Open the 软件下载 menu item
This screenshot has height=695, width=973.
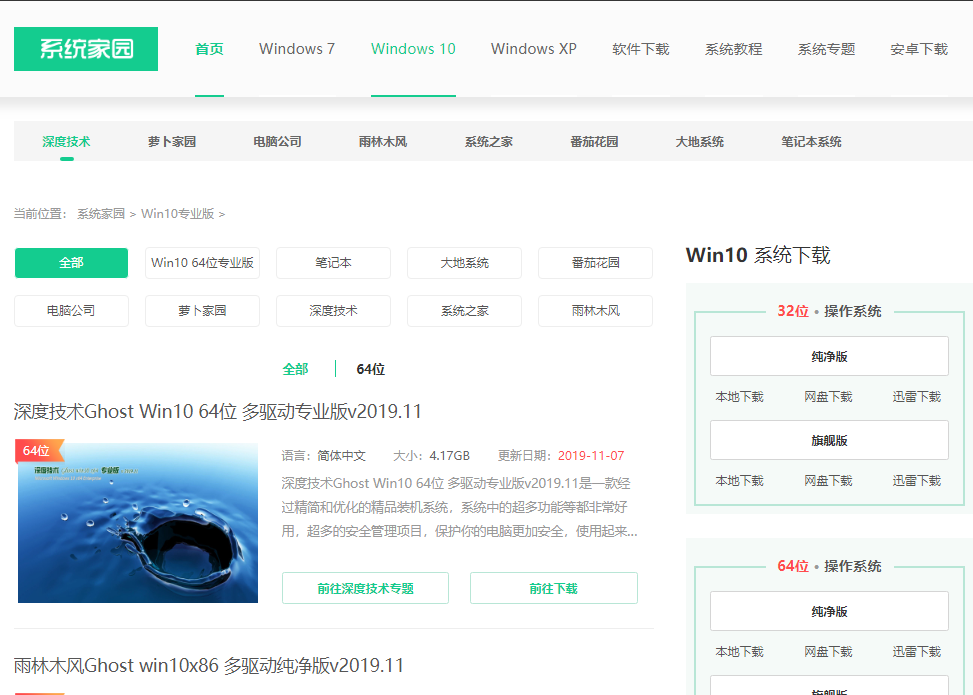(640, 48)
